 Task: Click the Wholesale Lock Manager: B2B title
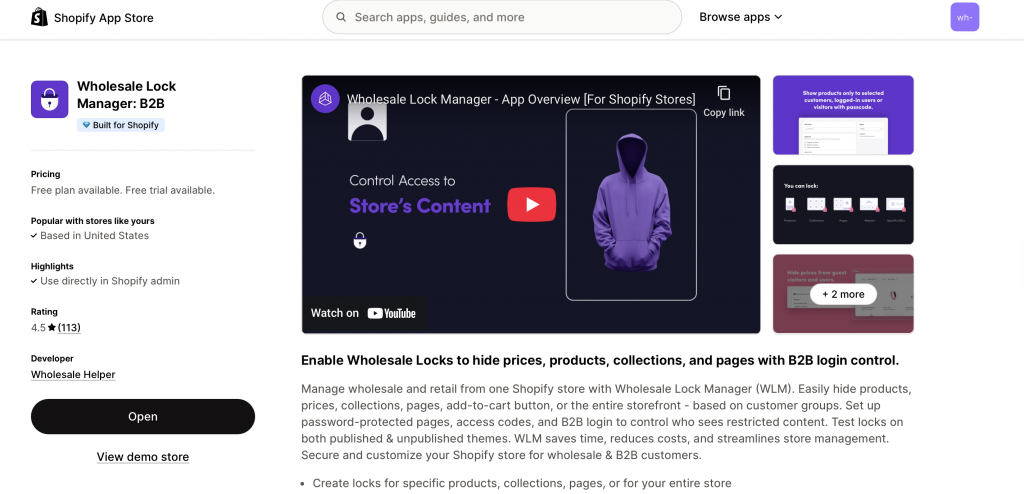[127, 95]
